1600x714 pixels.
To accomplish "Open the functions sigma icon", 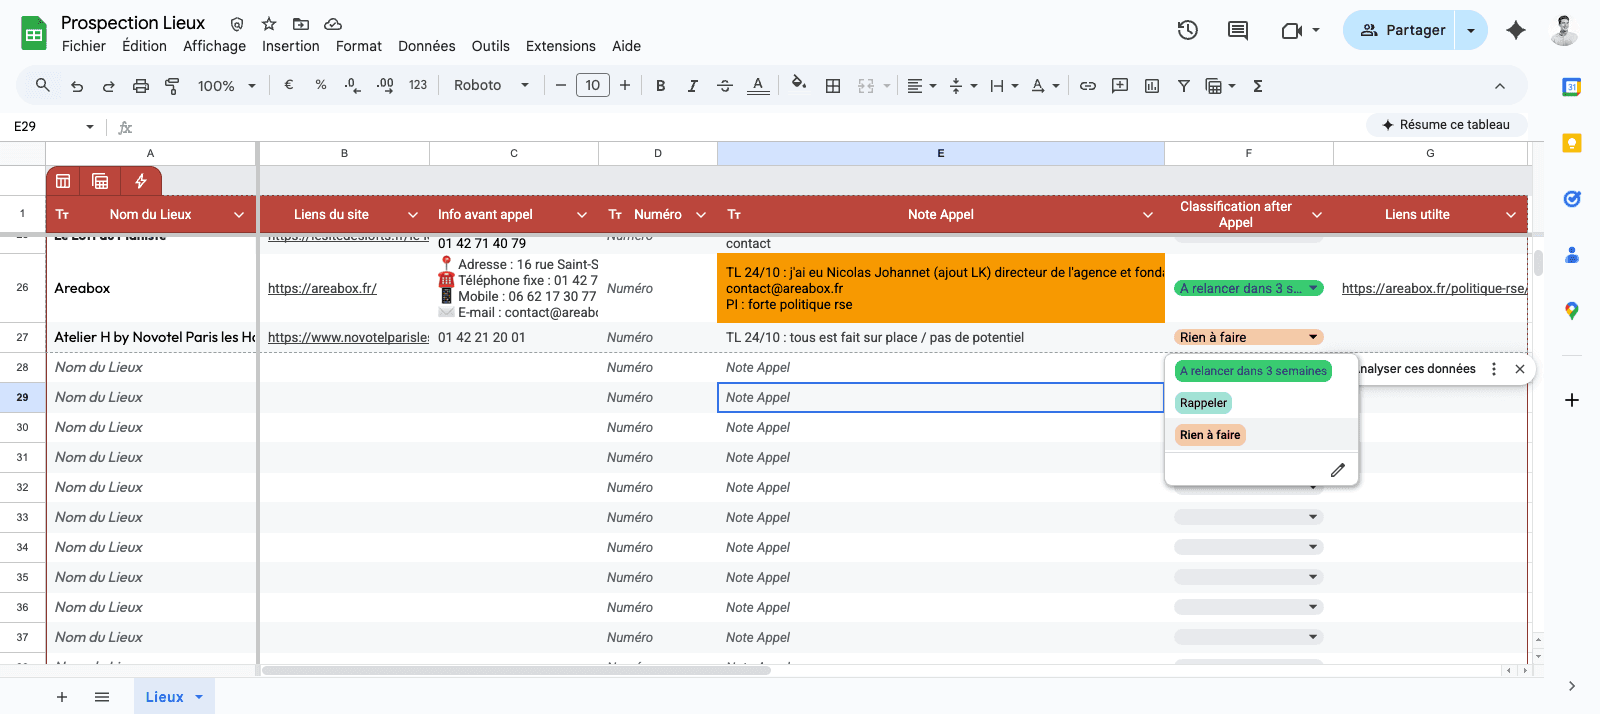I will click(1258, 86).
